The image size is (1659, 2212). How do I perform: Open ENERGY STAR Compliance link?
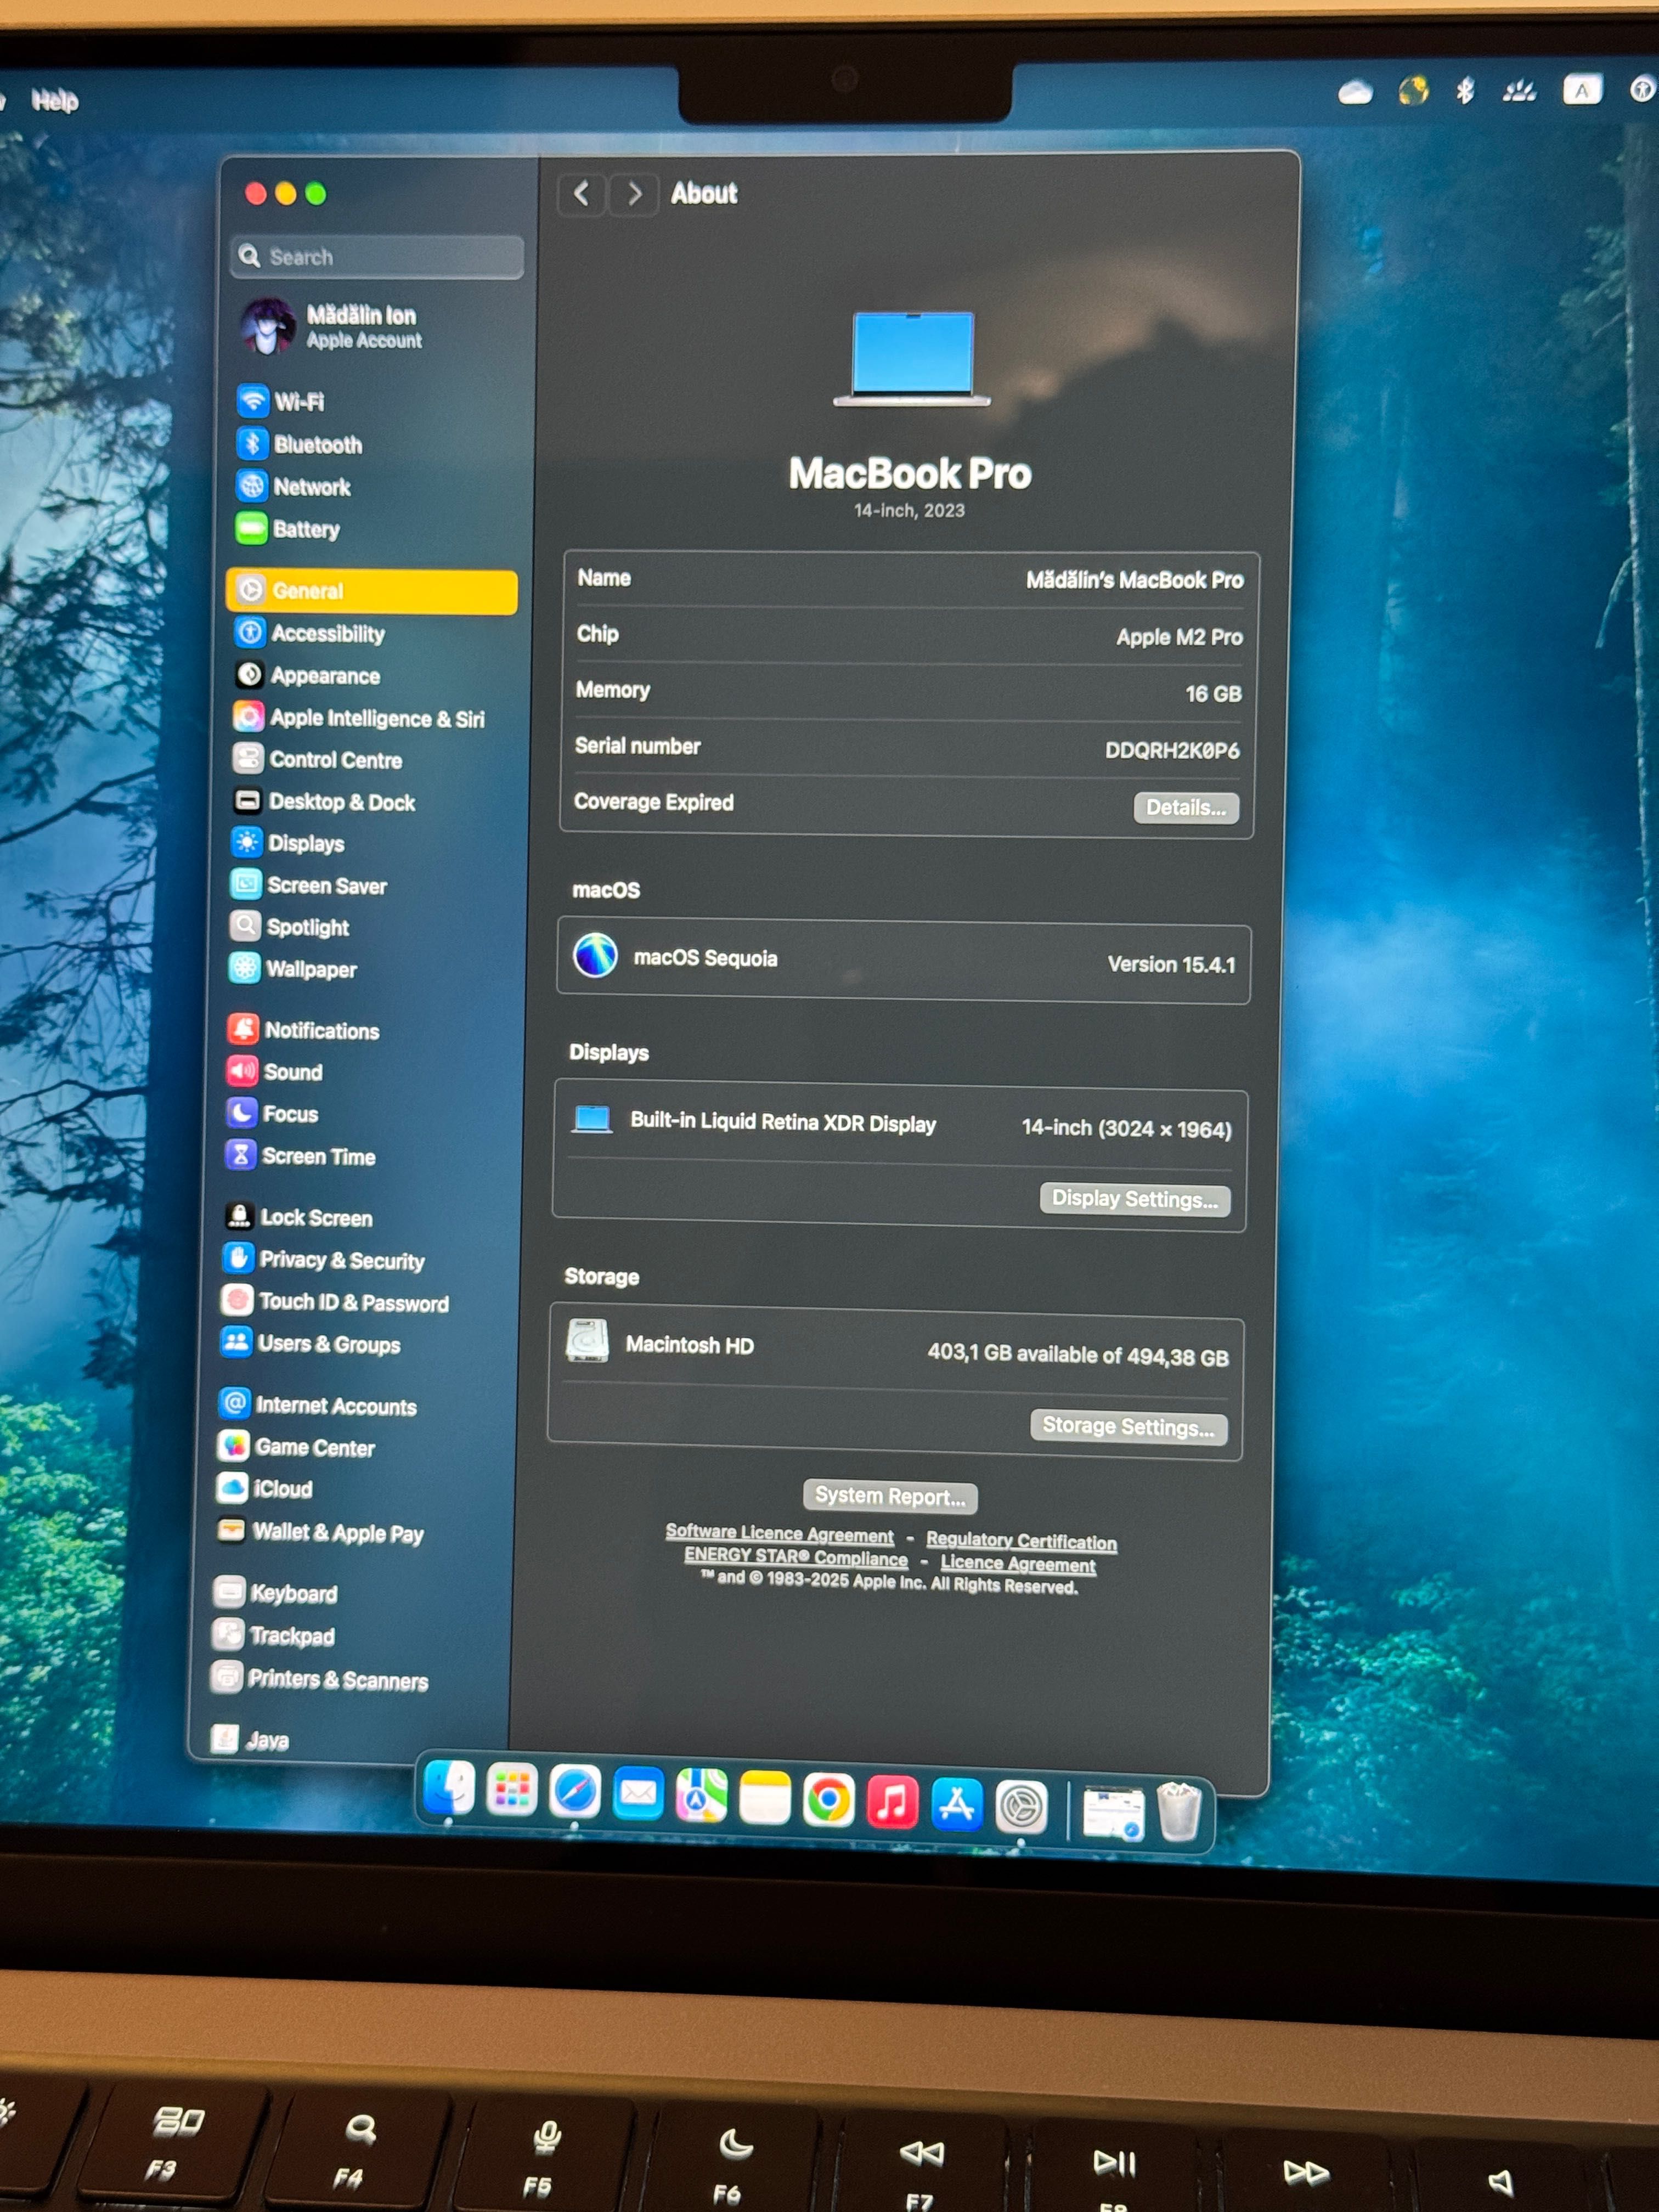click(796, 1557)
